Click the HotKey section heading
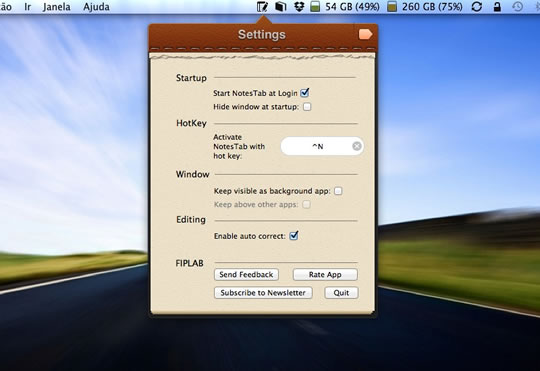 pos(191,123)
